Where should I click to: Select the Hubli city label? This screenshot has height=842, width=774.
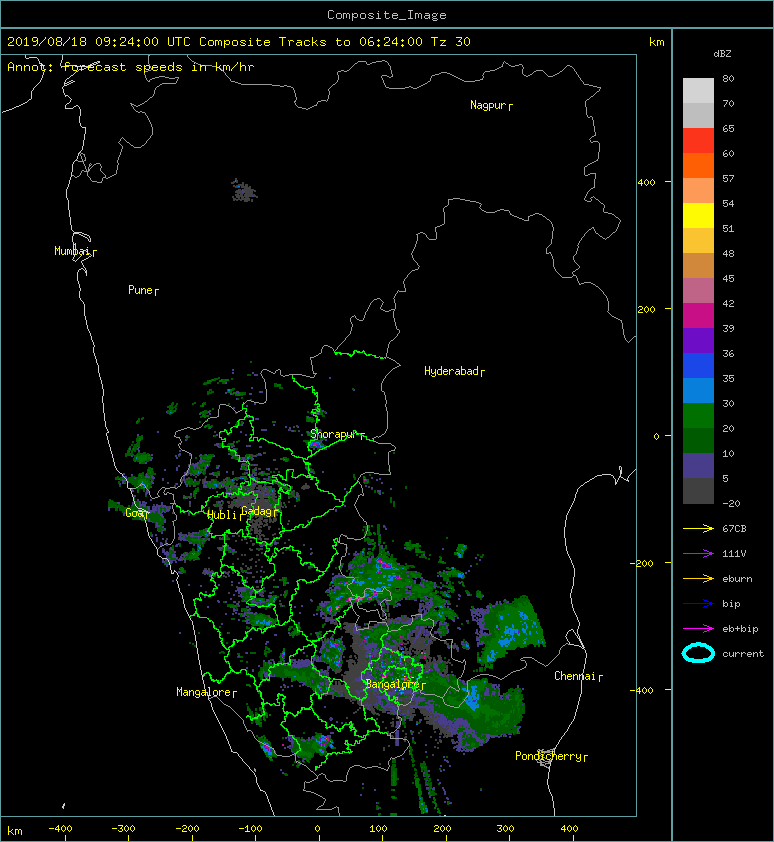tap(225, 515)
